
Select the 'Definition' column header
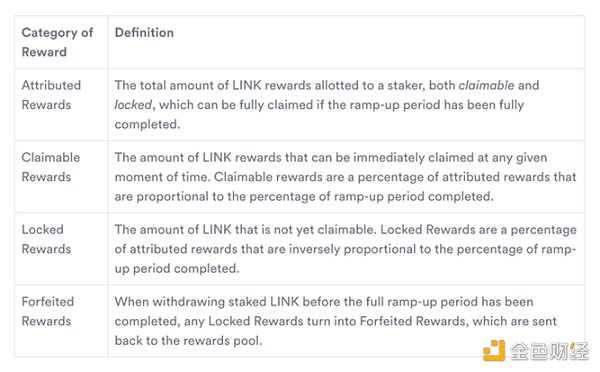(144, 33)
